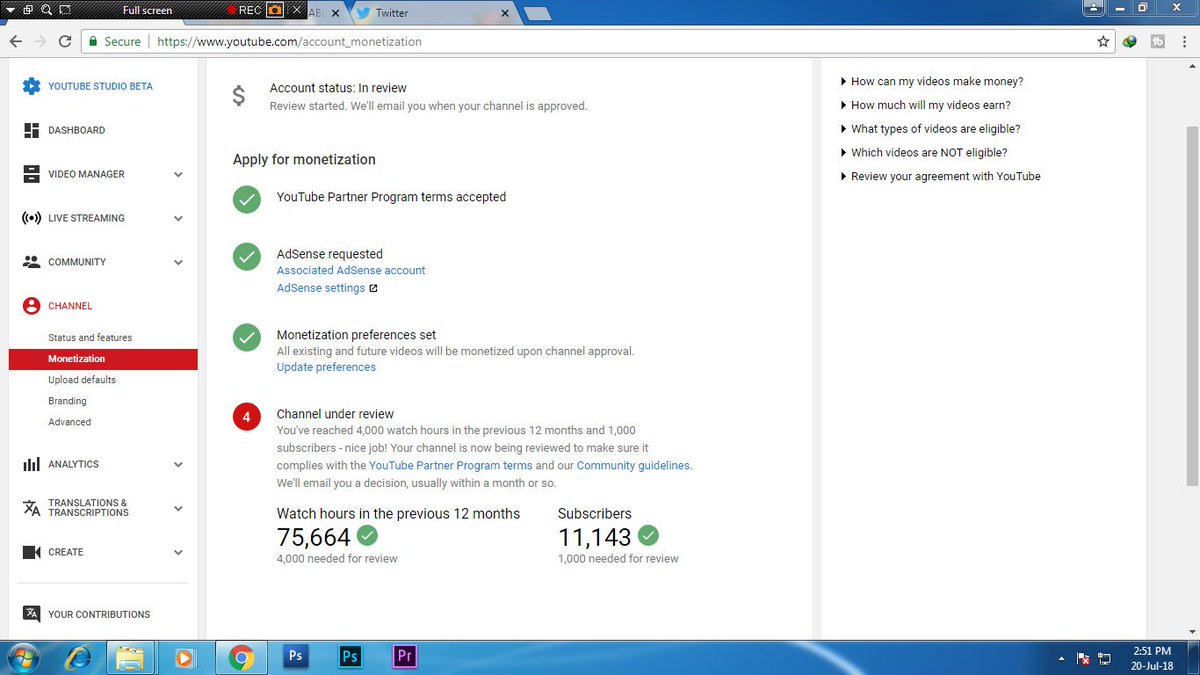Select the Monetization sidebar item
The image size is (1200, 675).
103,359
